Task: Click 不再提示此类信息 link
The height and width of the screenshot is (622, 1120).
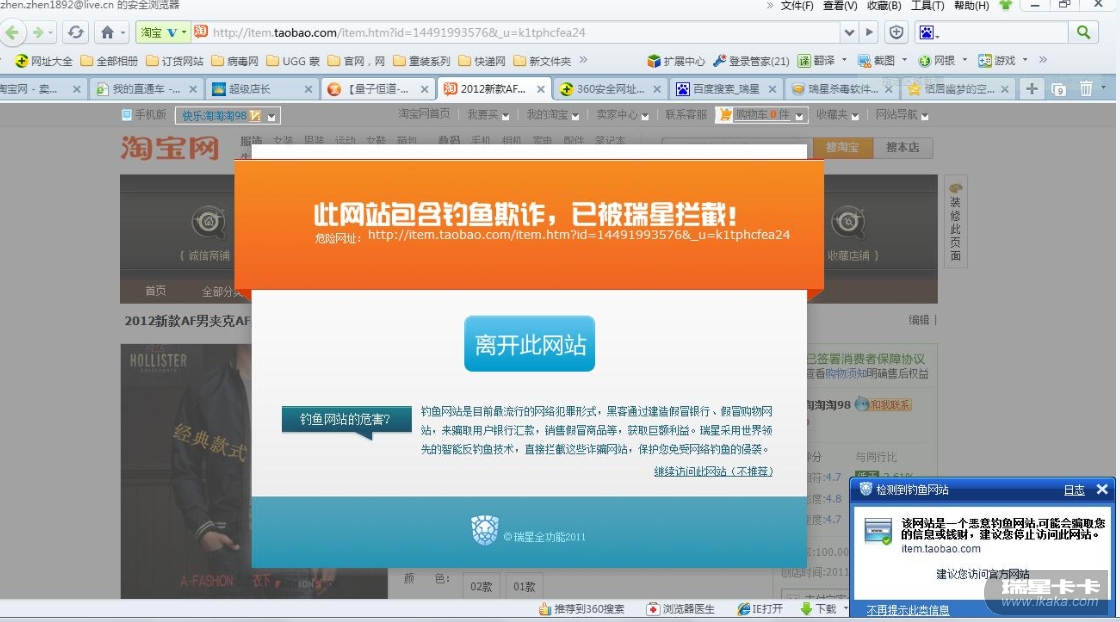Action: [908, 610]
